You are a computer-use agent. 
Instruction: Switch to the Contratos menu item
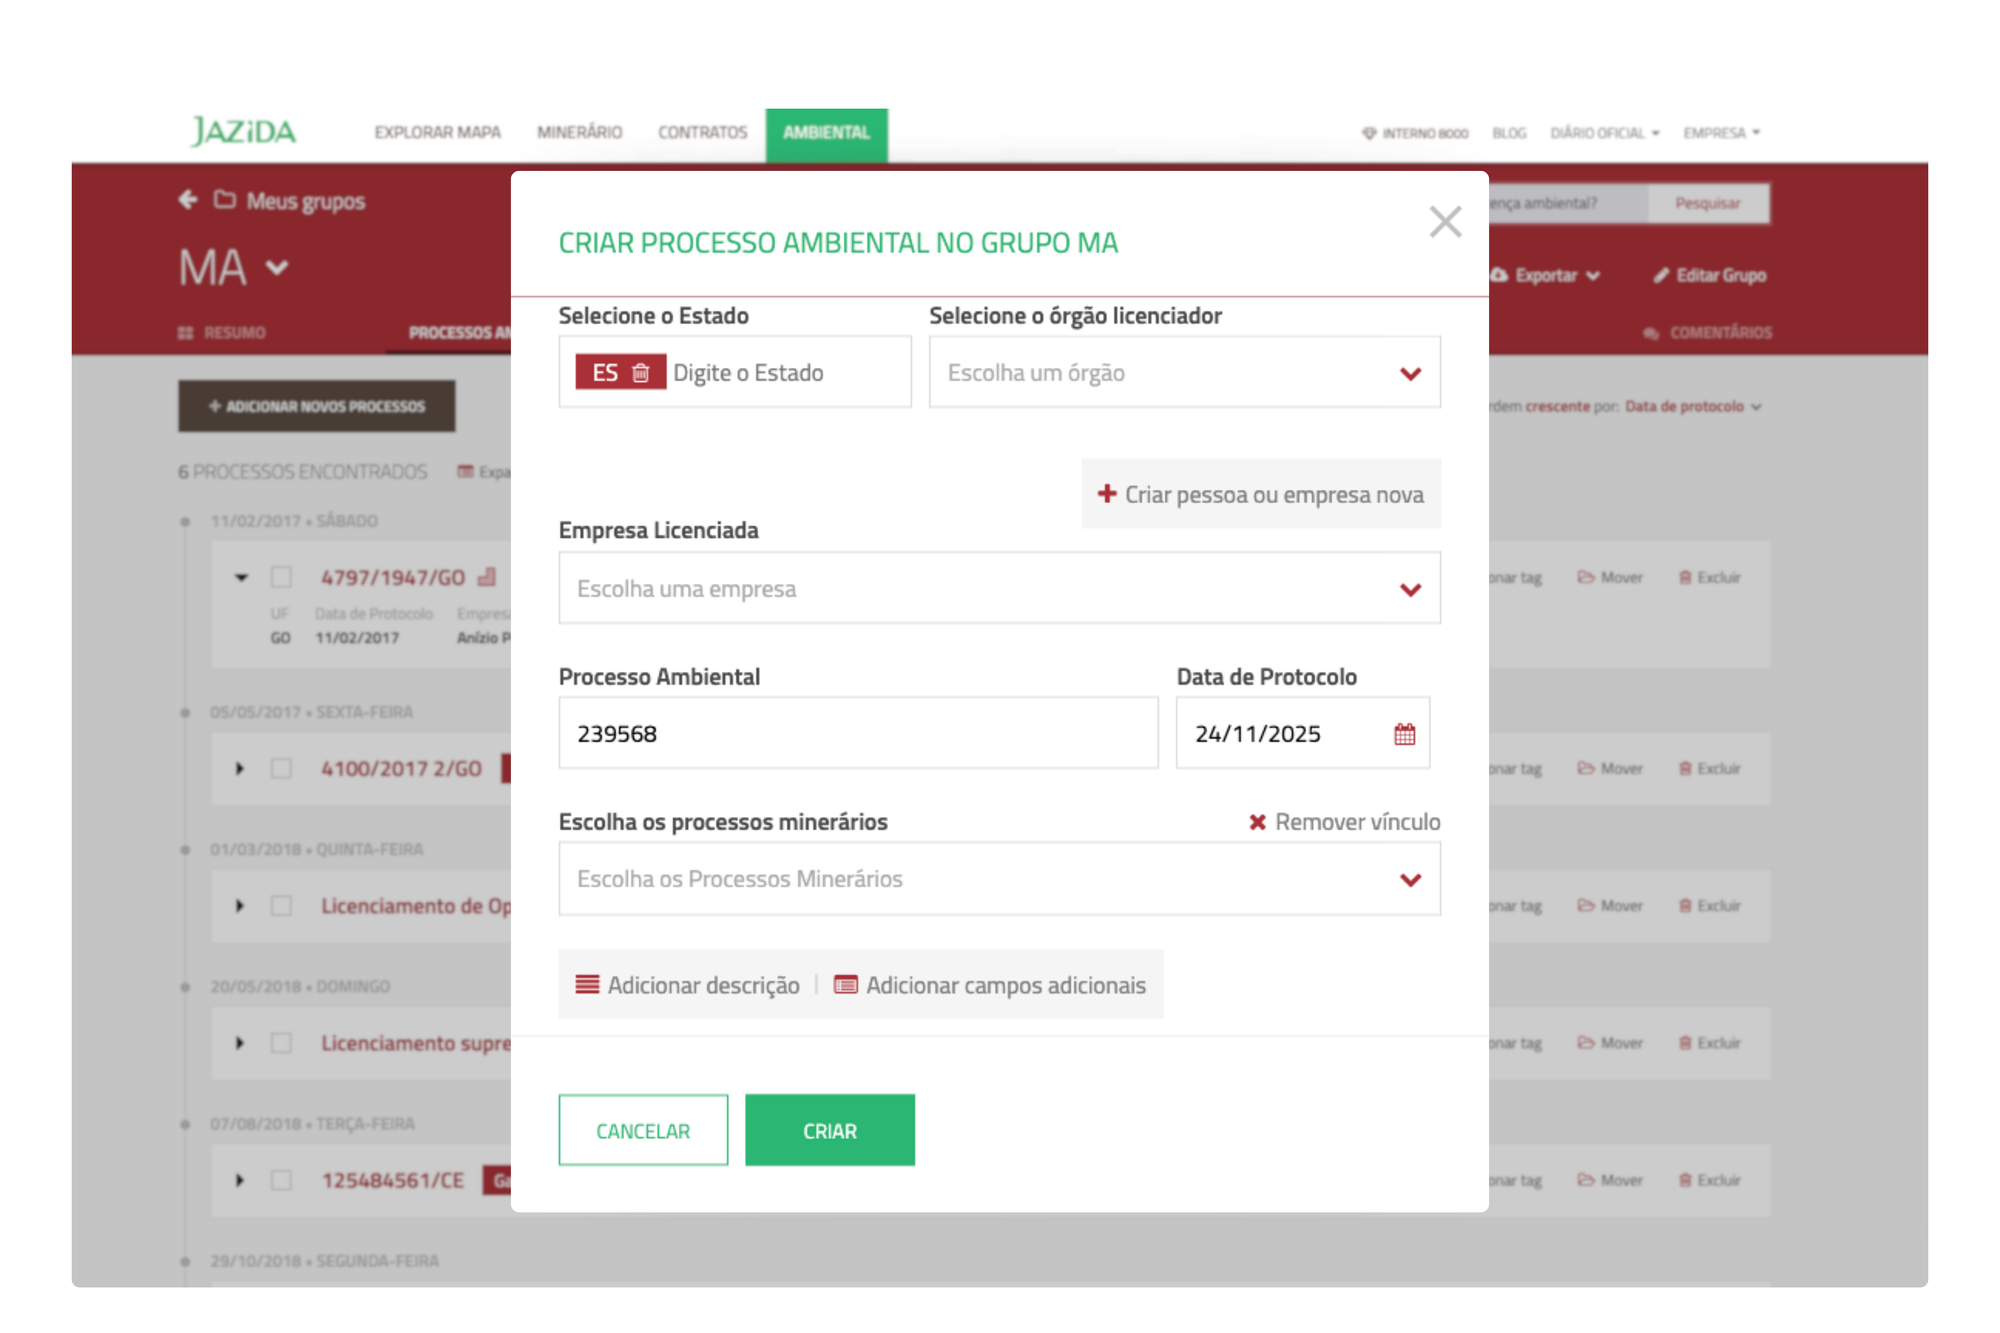(x=702, y=132)
